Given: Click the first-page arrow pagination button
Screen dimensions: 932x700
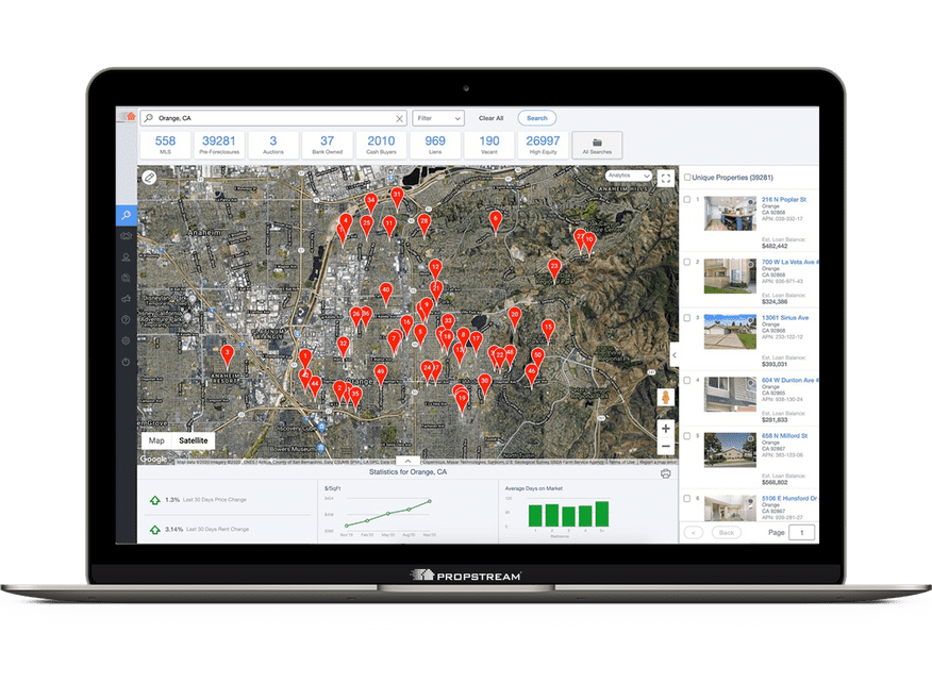Looking at the screenshot, I should (693, 532).
